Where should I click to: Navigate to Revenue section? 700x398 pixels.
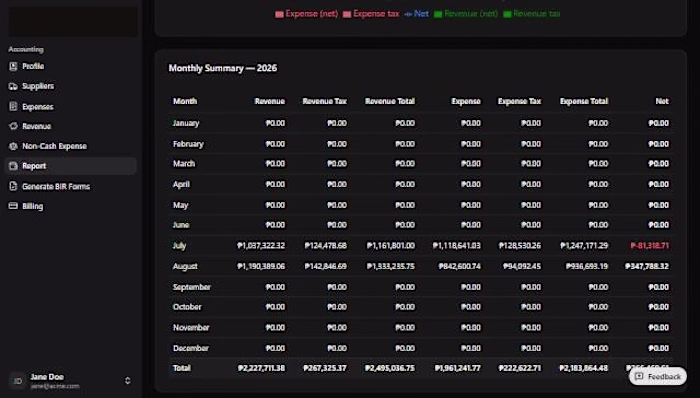click(x=71, y=126)
